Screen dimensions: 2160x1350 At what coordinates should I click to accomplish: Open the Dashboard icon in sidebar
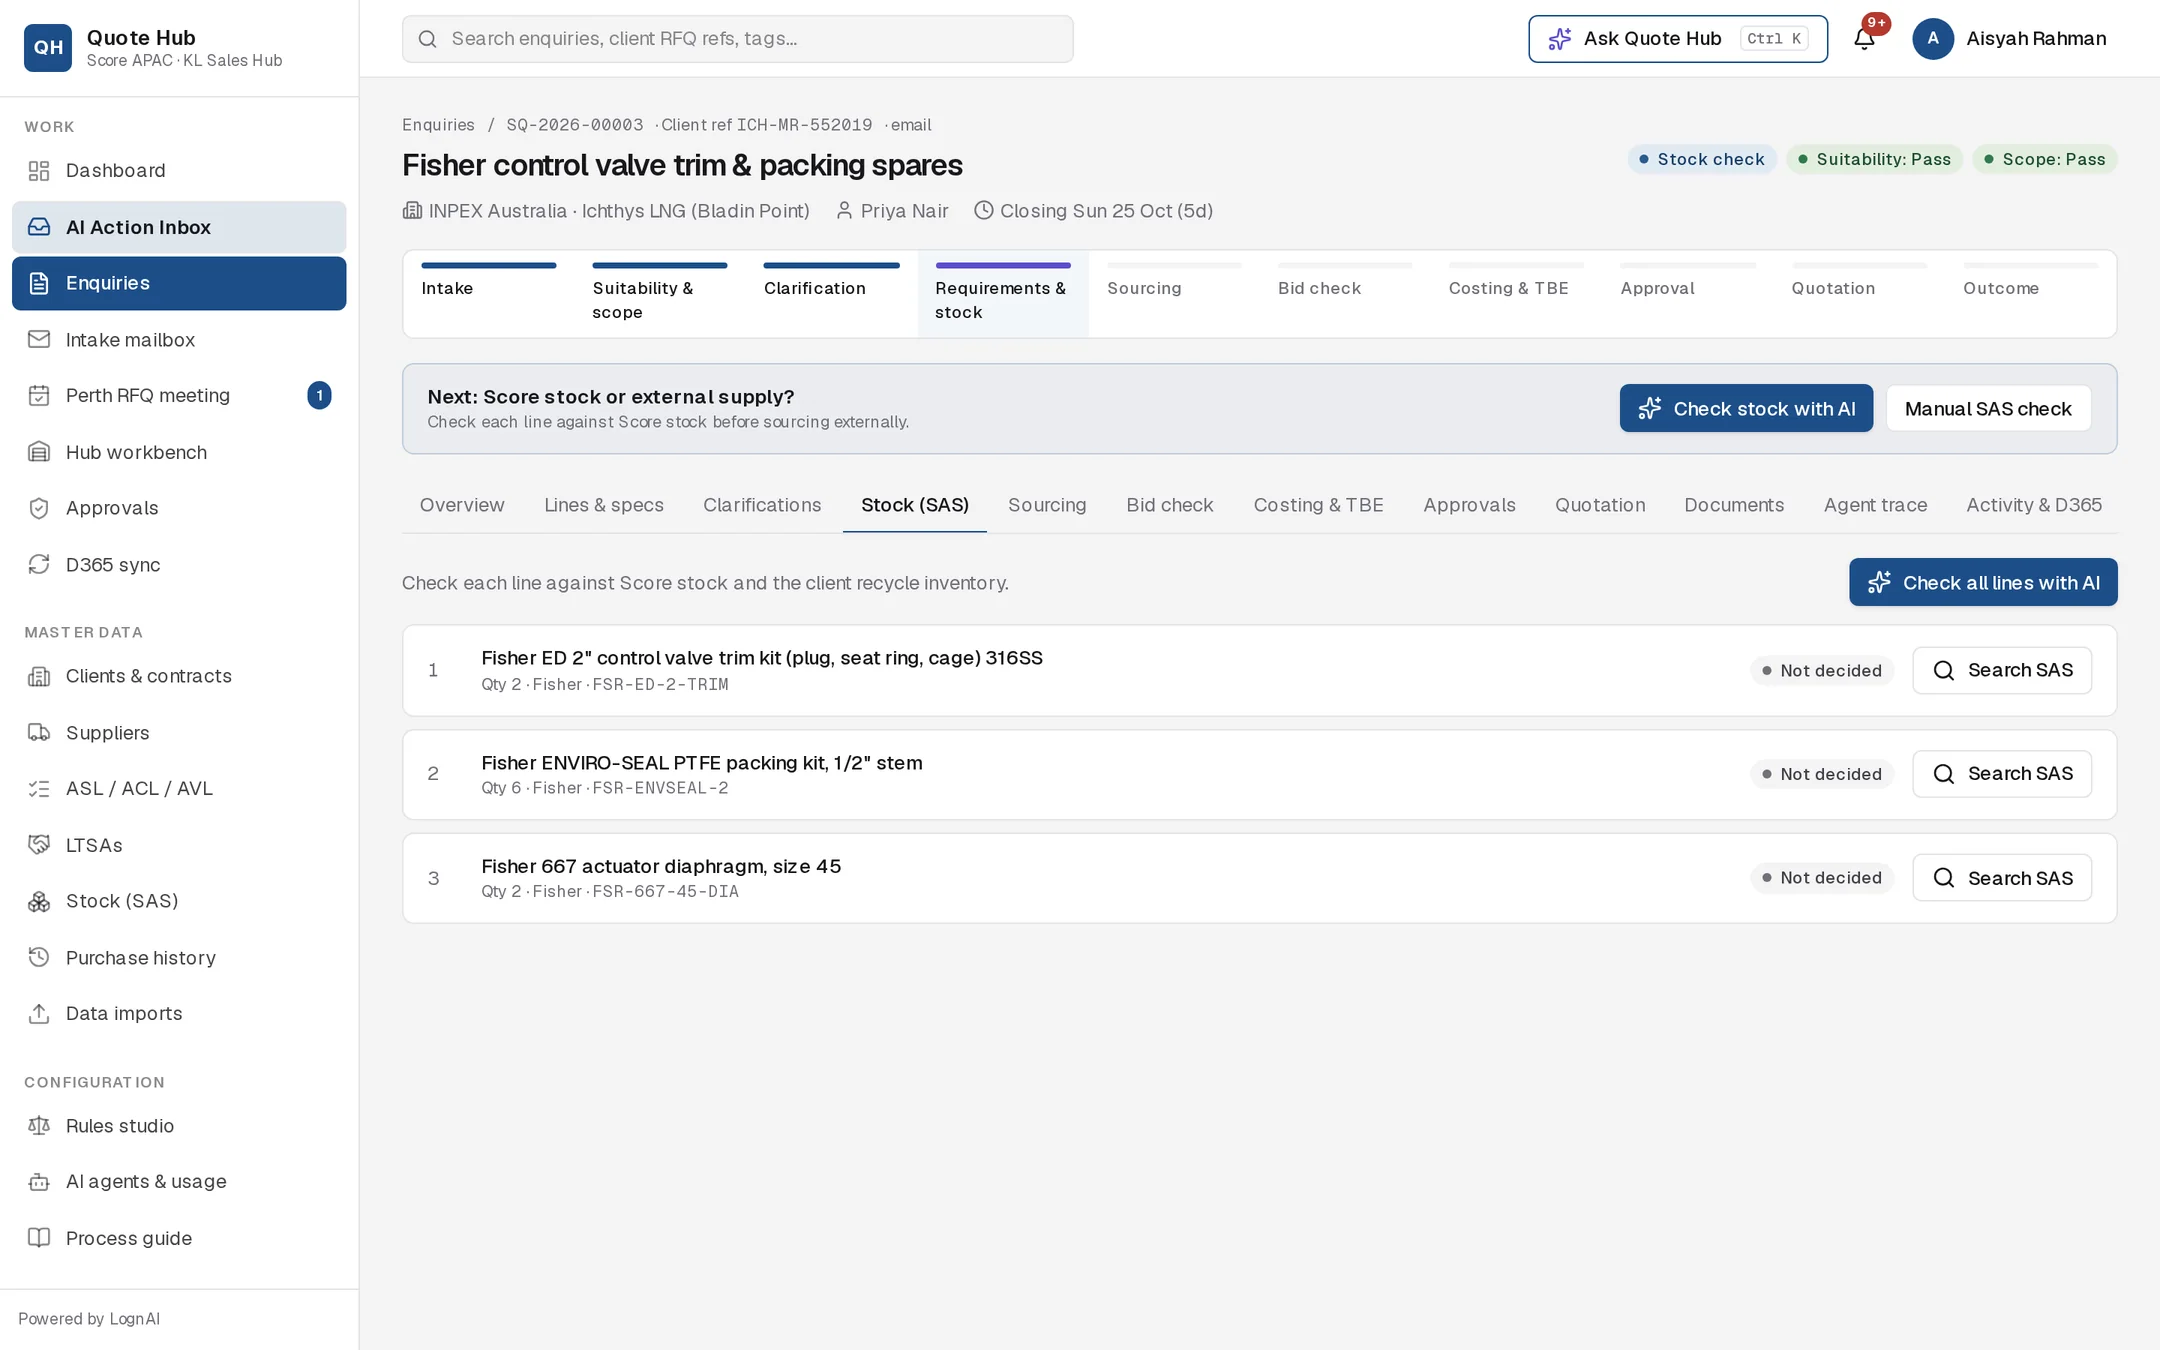click(39, 171)
